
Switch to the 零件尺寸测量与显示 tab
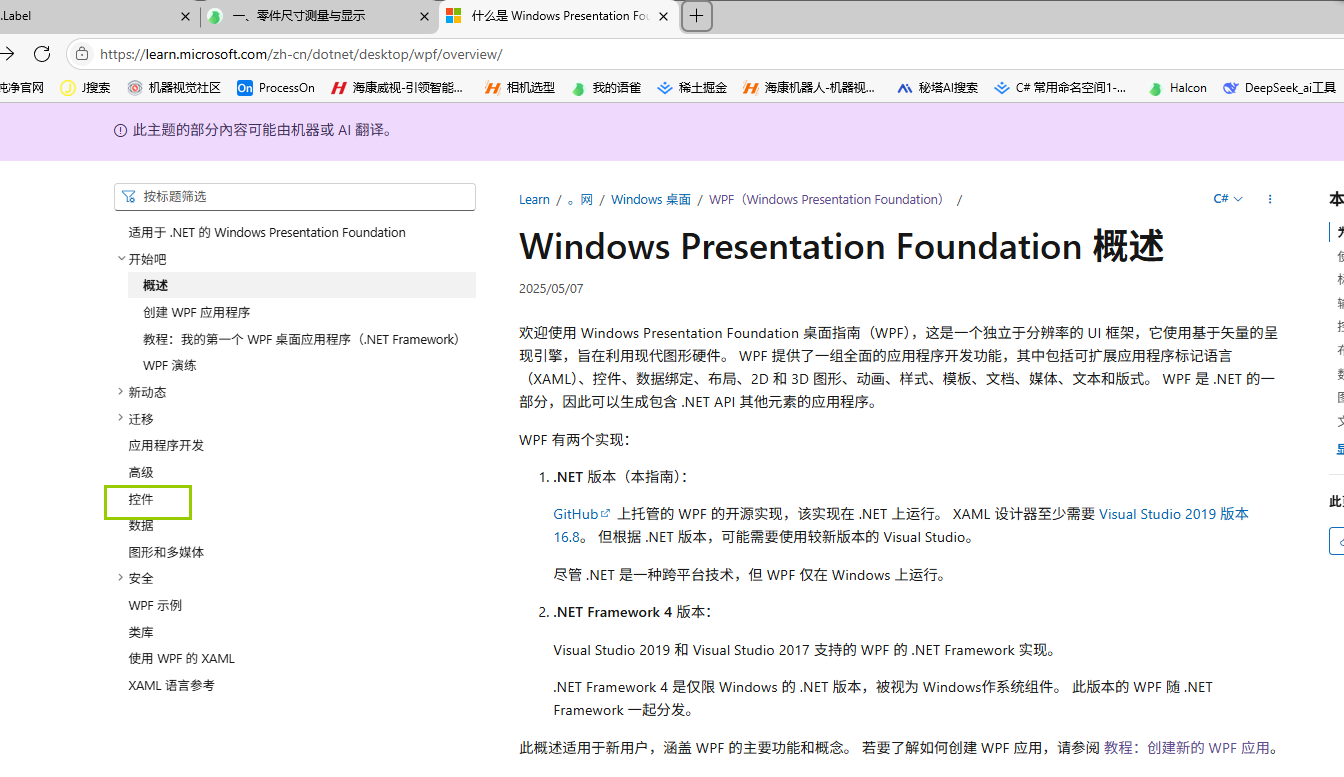[x=320, y=16]
